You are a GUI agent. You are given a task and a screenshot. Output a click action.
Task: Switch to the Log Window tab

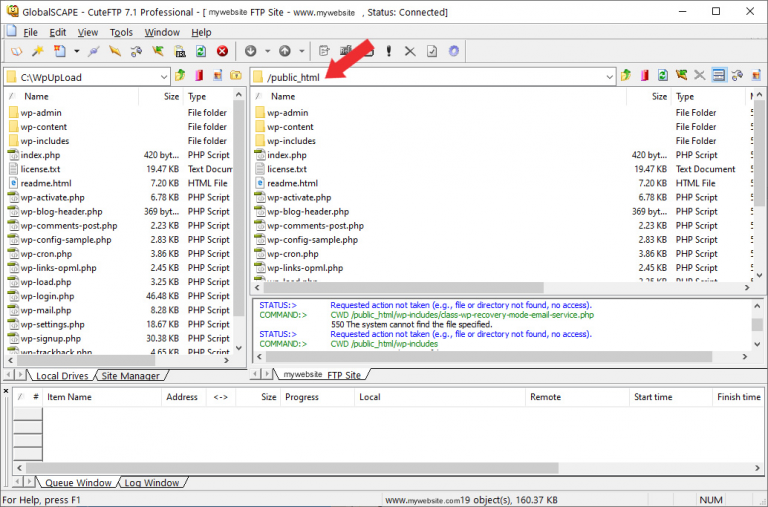click(151, 483)
